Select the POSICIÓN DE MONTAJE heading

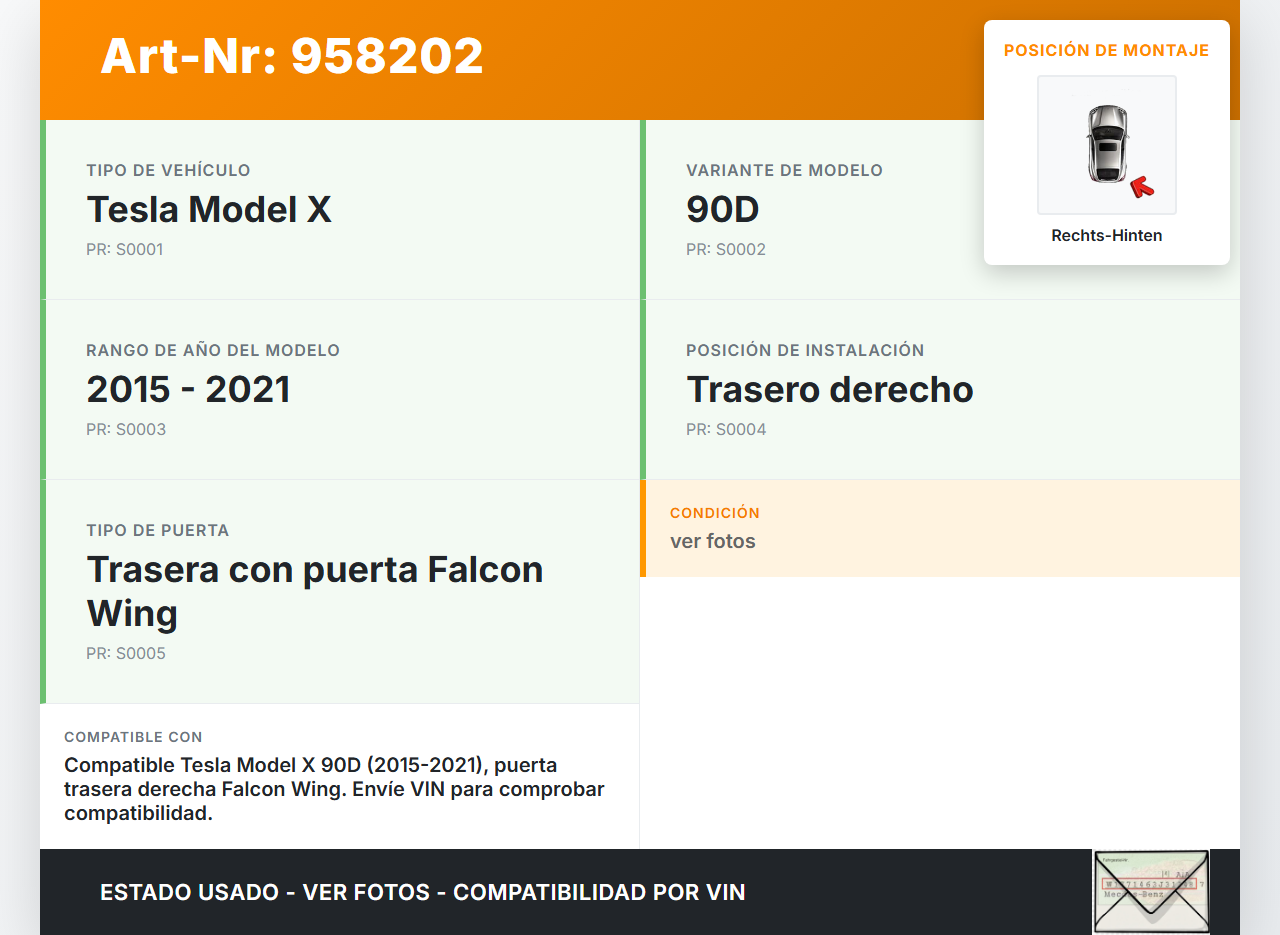coord(1106,51)
